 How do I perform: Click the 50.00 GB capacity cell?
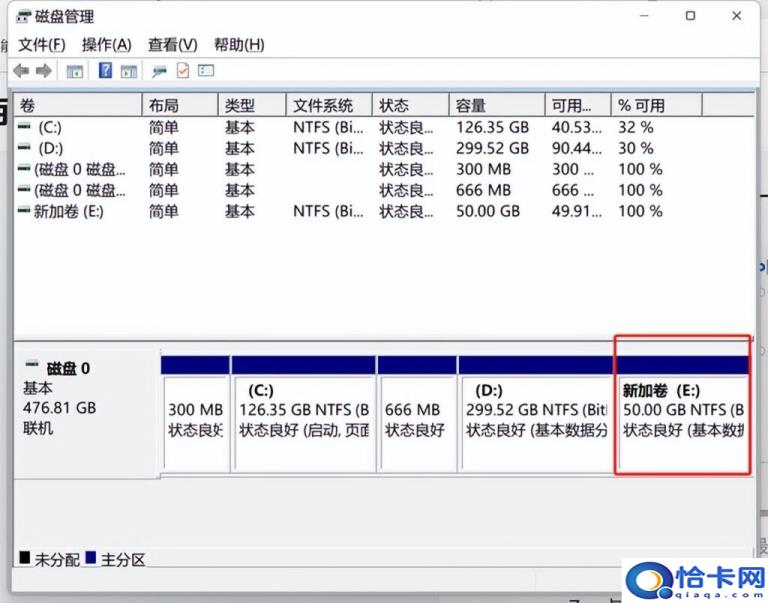pyautogui.click(x=488, y=212)
